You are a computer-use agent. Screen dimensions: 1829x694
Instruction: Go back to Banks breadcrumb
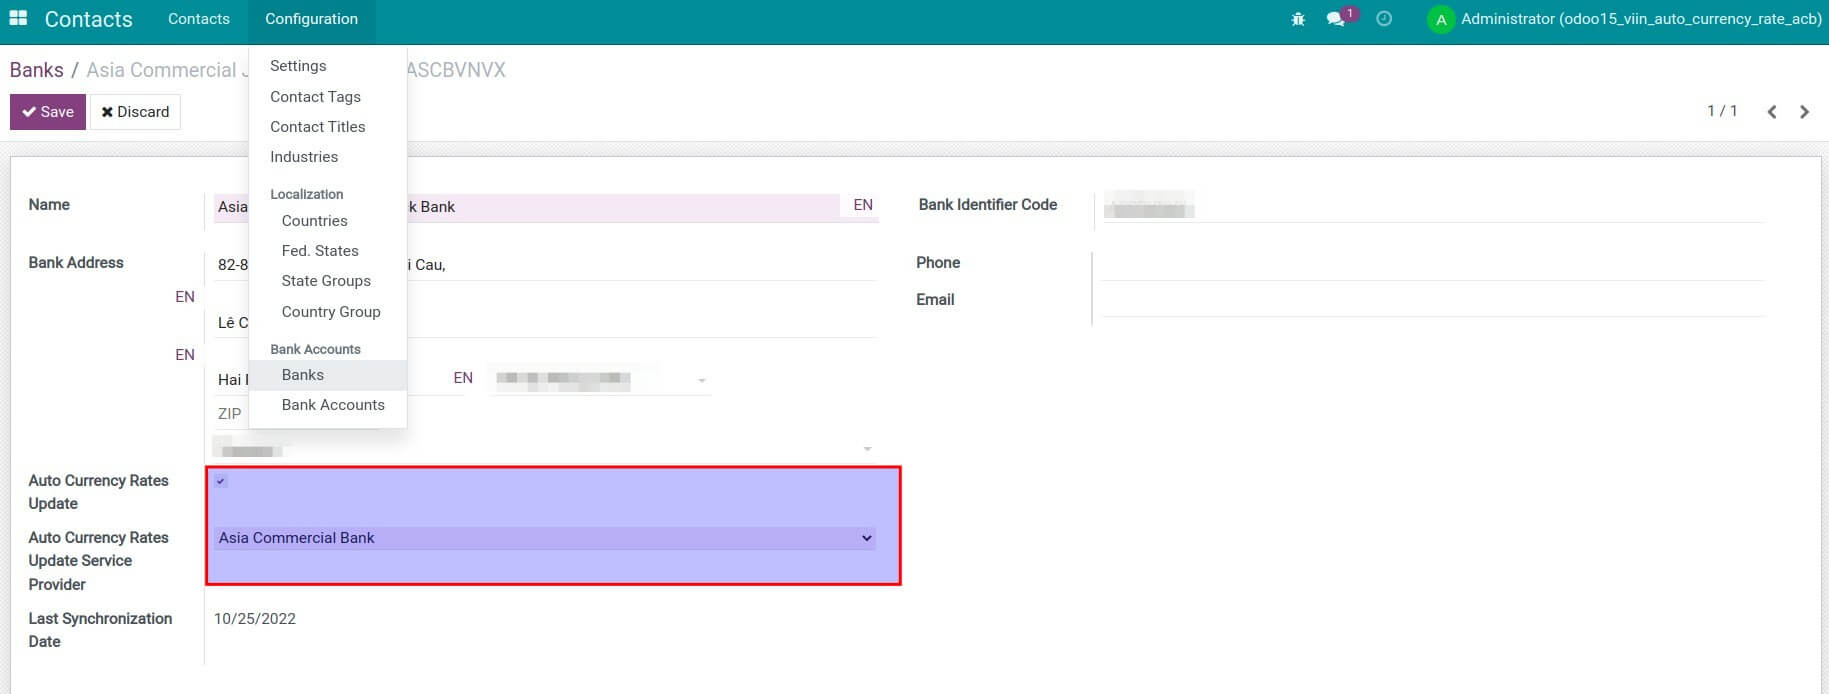[37, 70]
